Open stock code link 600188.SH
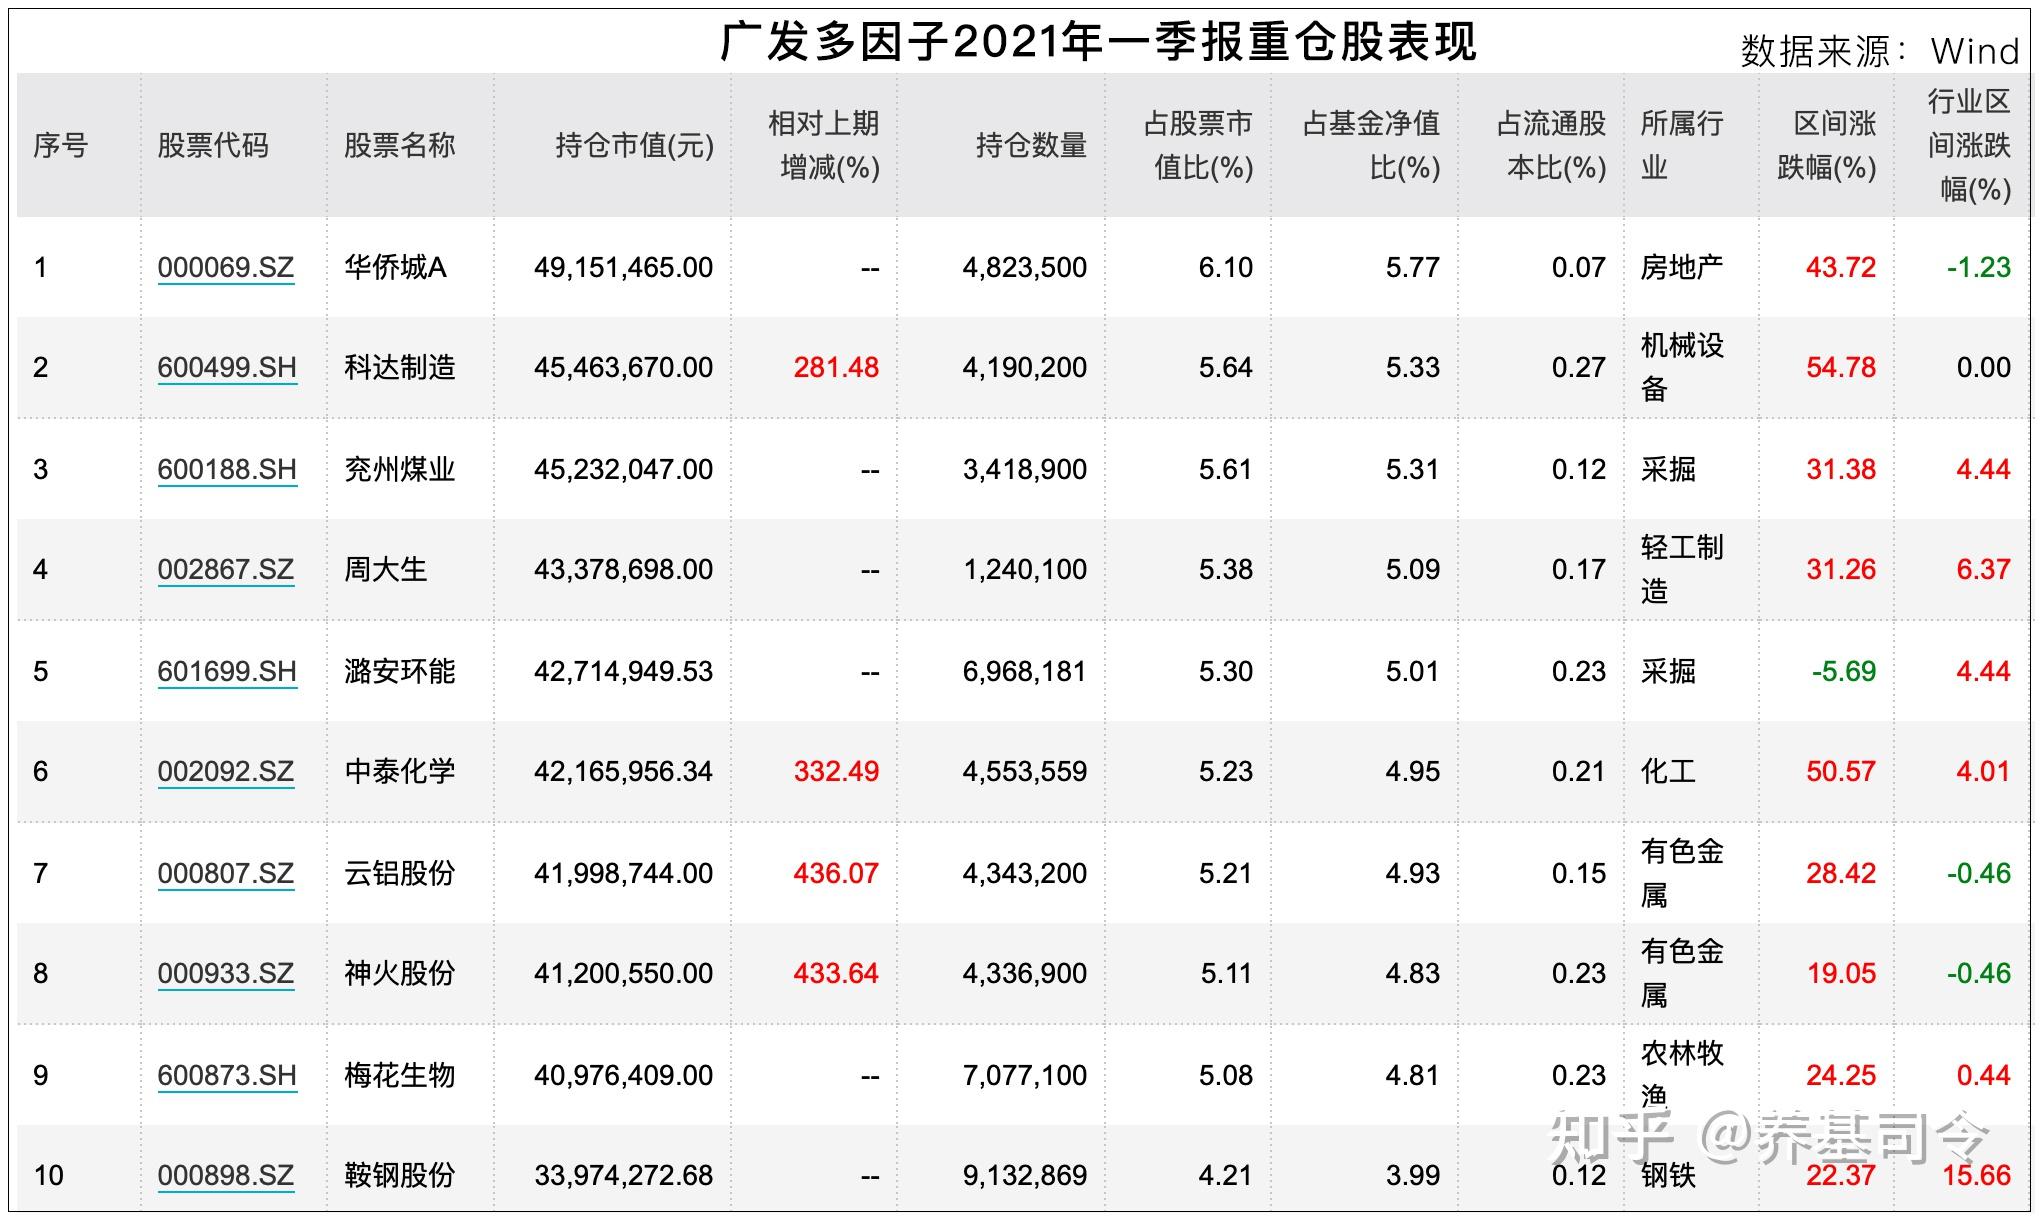The width and height of the screenshot is (2041, 1219). click(x=227, y=470)
